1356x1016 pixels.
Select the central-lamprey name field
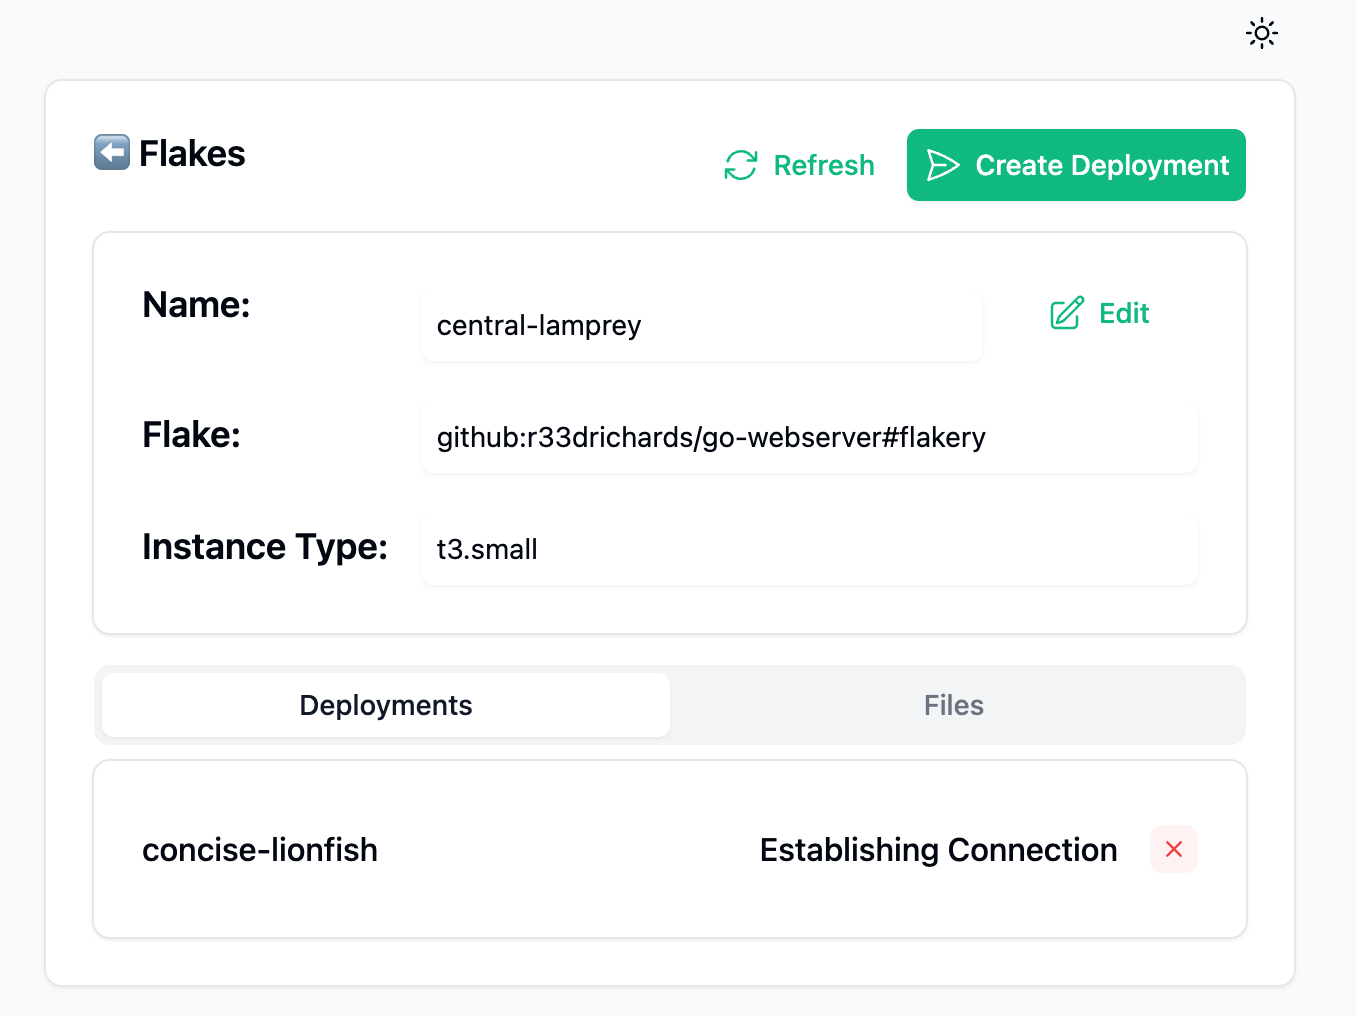click(x=700, y=326)
